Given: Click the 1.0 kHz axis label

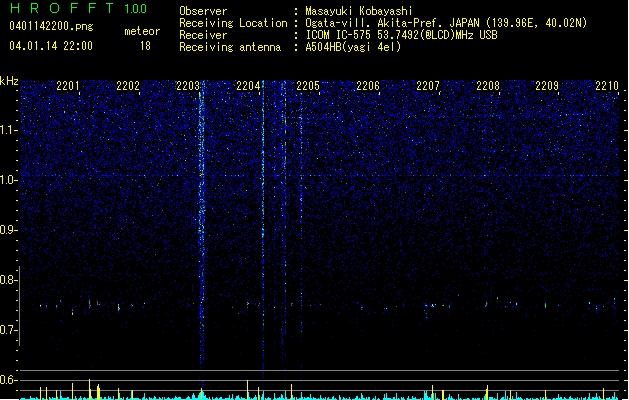Looking at the screenshot, I should click(8, 180).
